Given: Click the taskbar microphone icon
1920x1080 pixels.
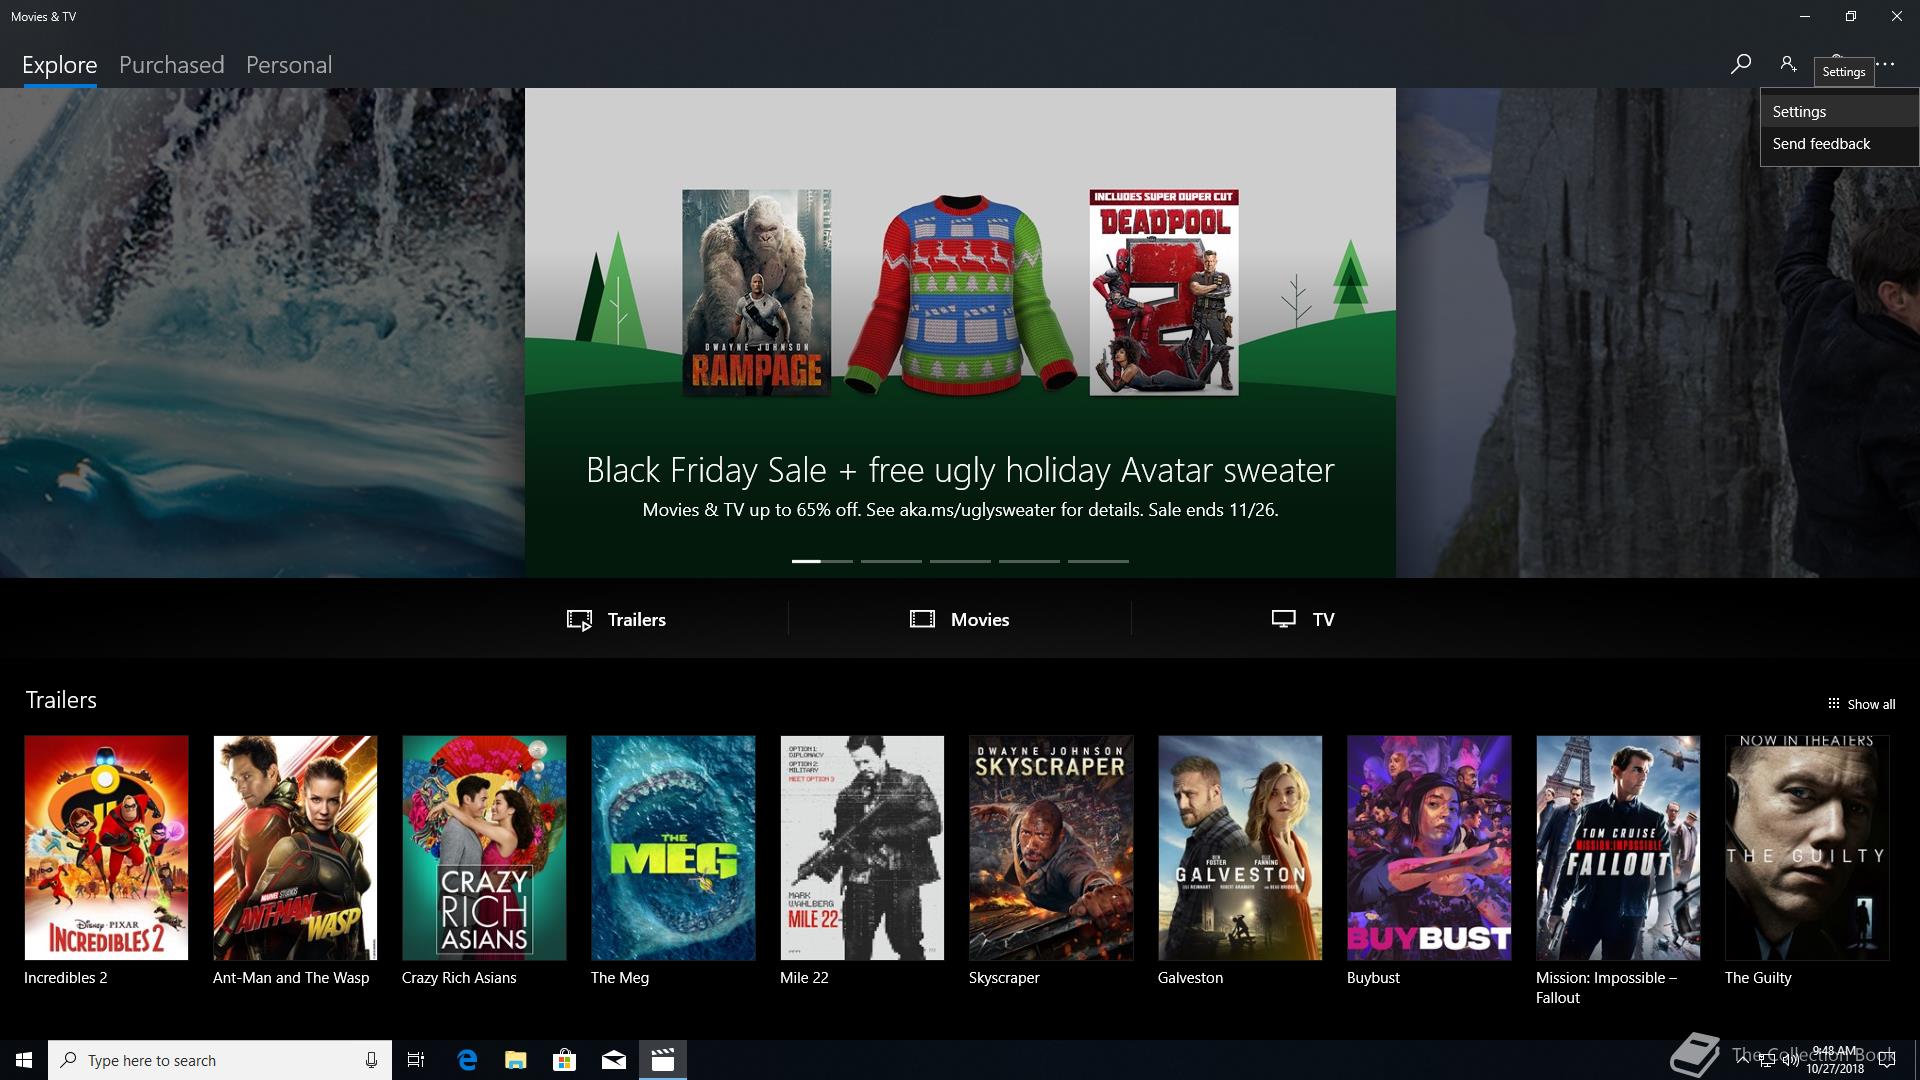Looking at the screenshot, I should (371, 1060).
